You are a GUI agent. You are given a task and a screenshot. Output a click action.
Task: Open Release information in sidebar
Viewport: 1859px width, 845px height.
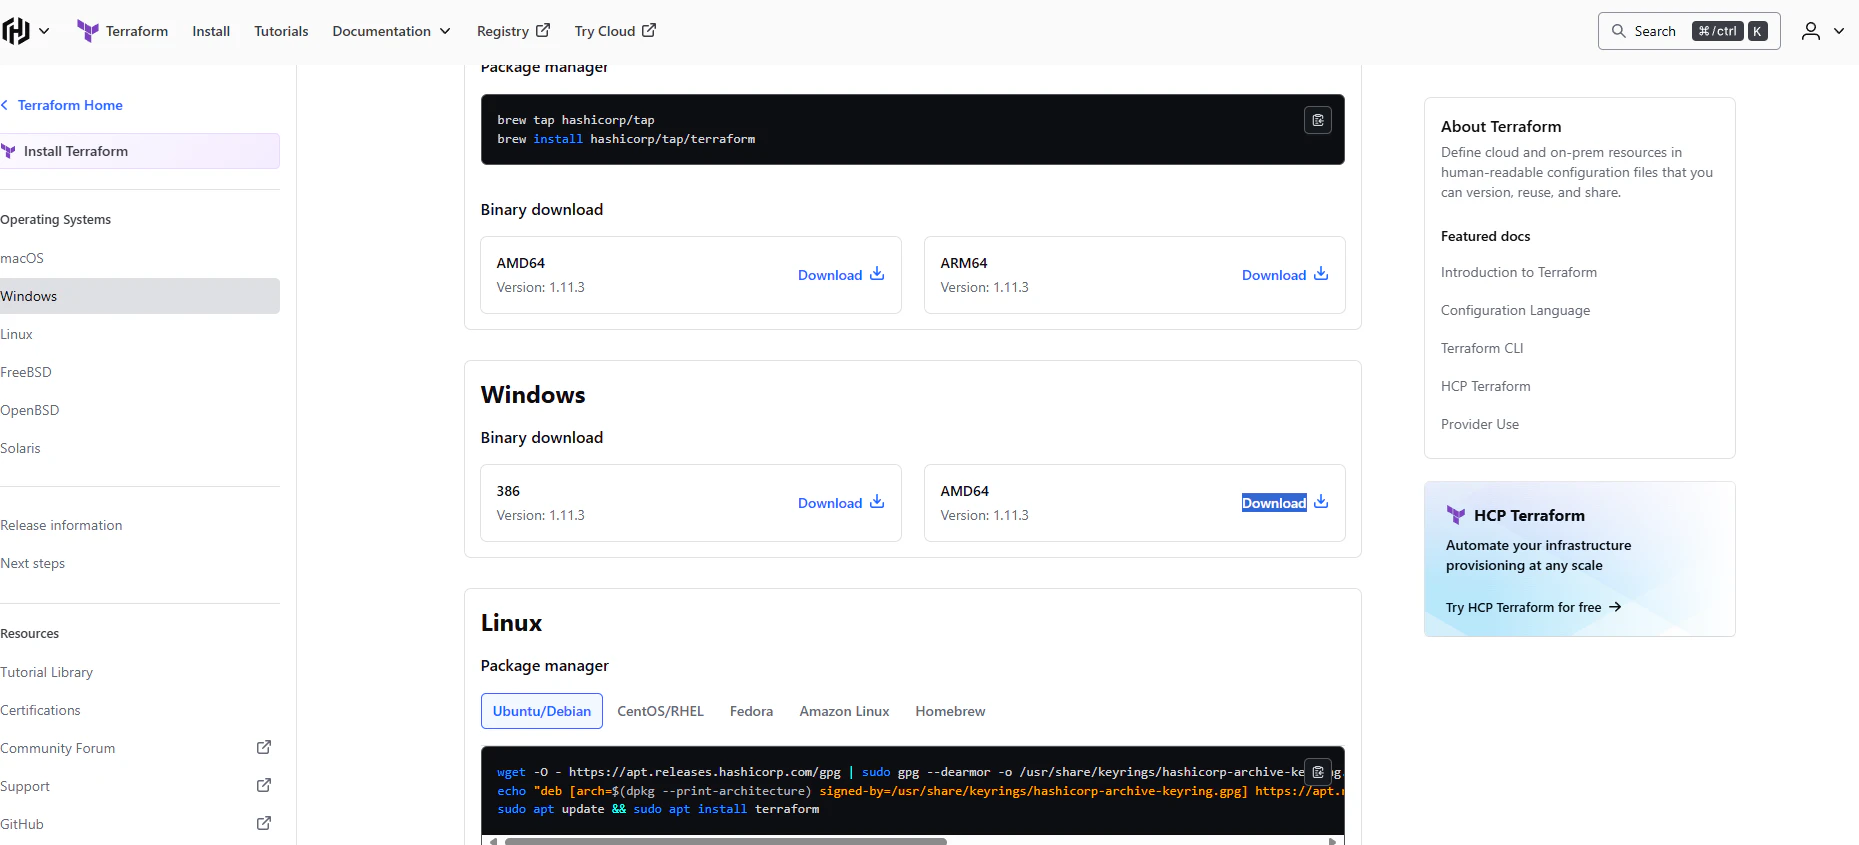pos(61,525)
